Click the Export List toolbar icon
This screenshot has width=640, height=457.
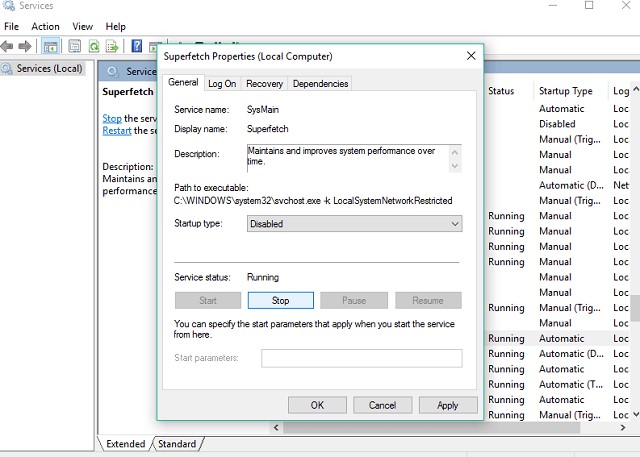coord(113,46)
